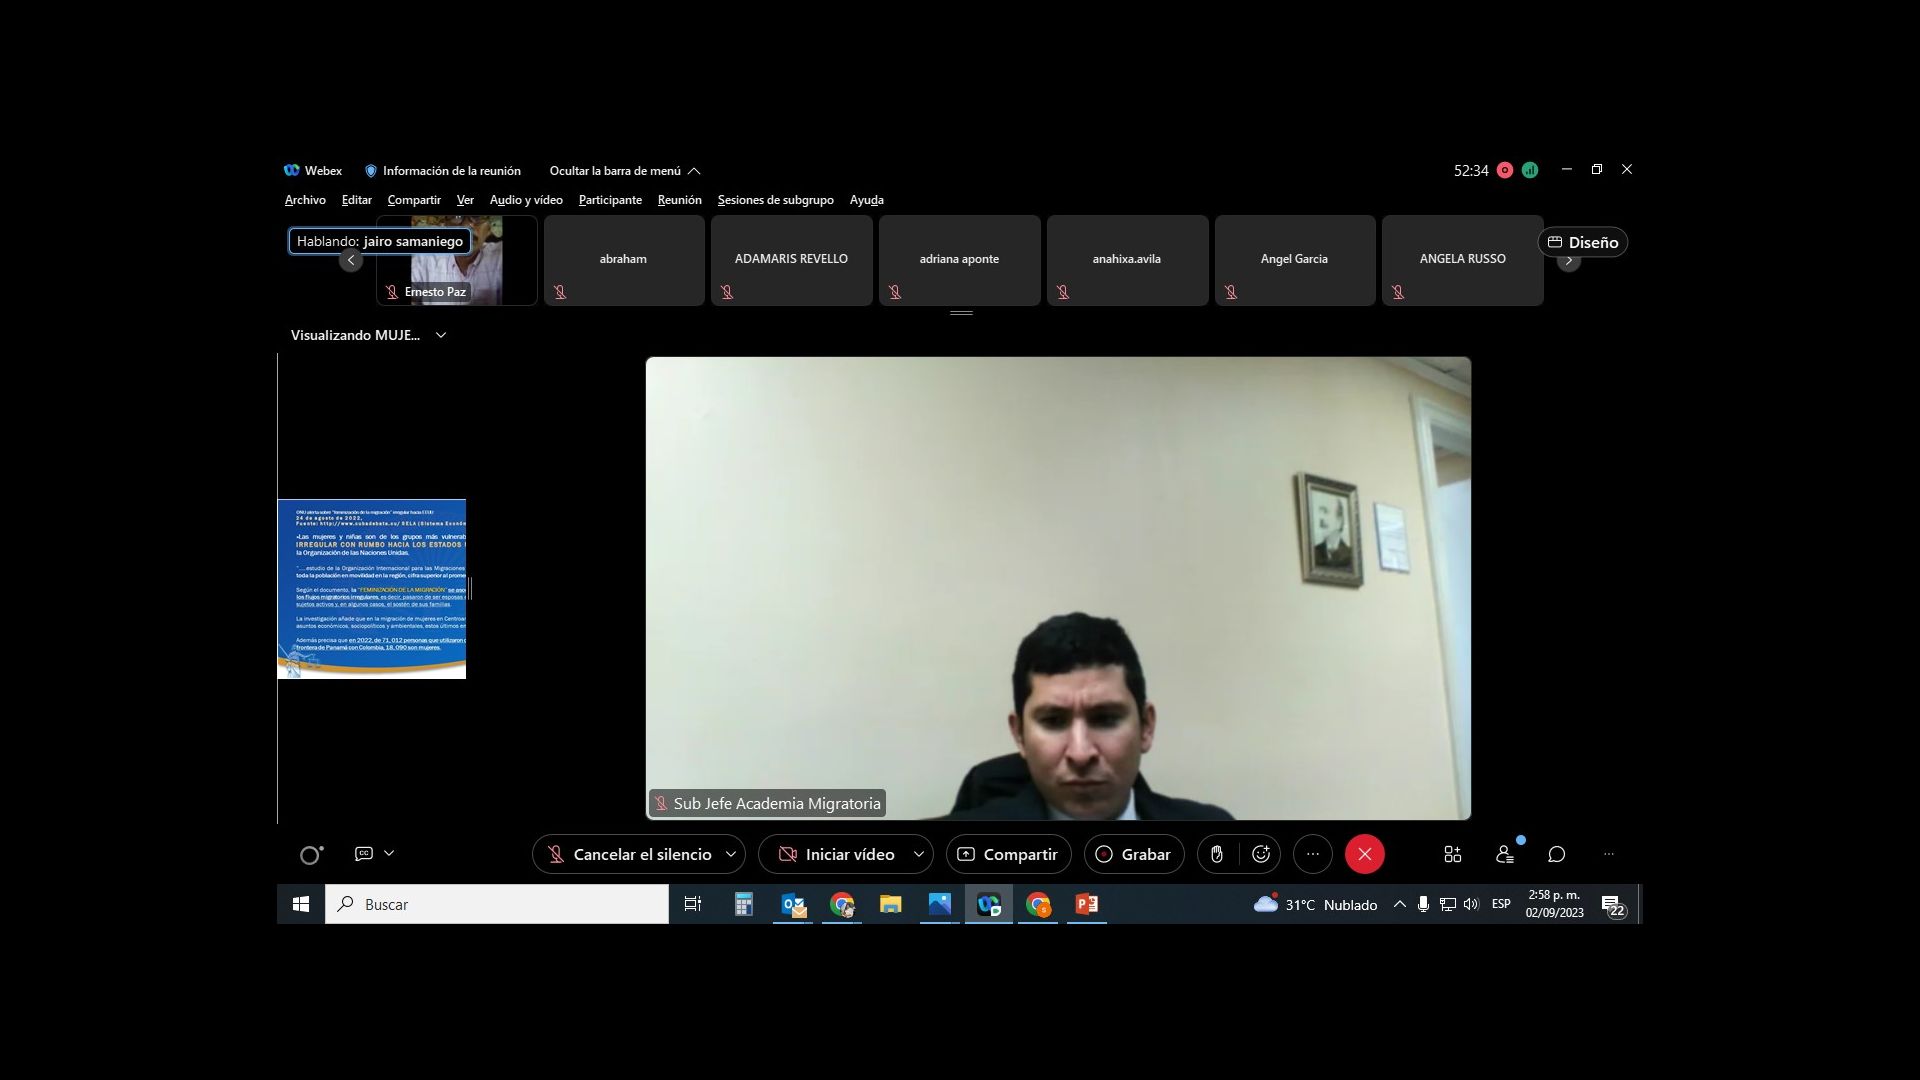
Task: Open the Sesiones de subgrupo menu
Action: pos(775,200)
